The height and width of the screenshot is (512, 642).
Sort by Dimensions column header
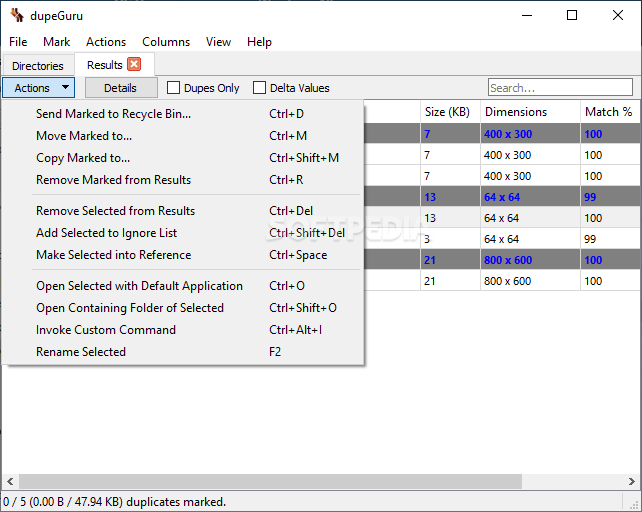(x=530, y=112)
